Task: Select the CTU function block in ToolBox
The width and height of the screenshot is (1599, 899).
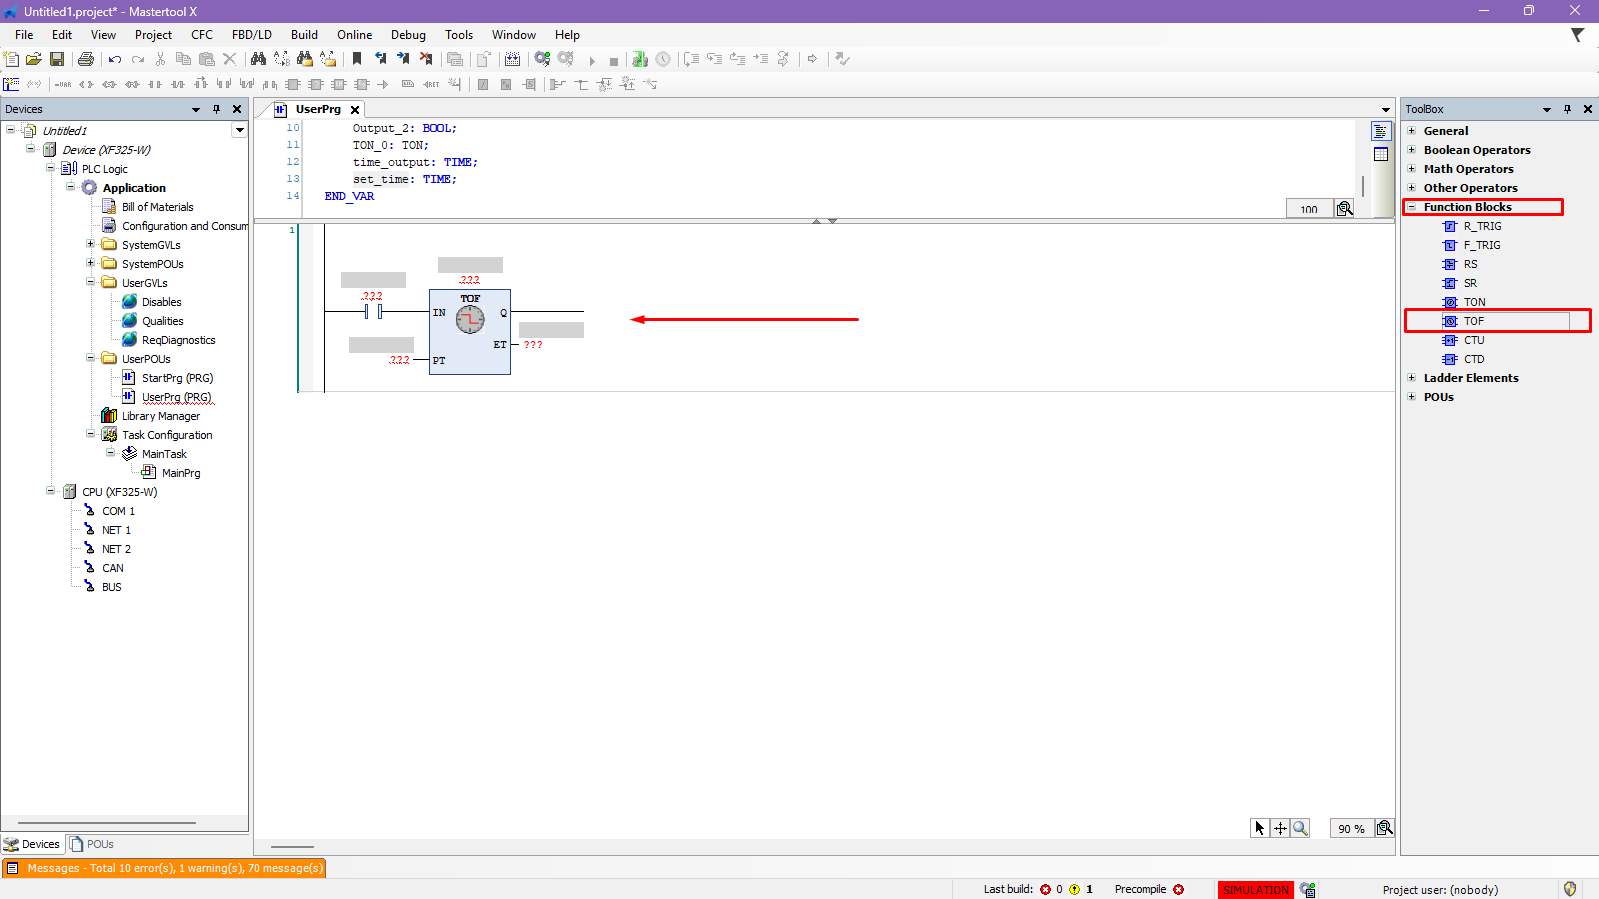Action: click(1473, 340)
